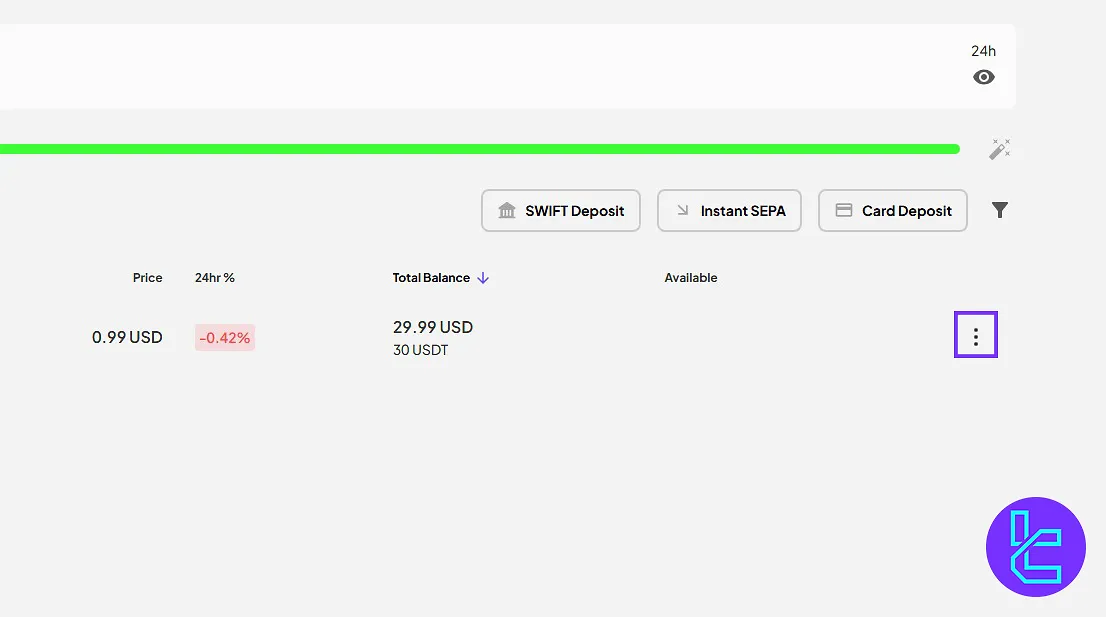Toggle balance visibility with the eye icon

(983, 77)
